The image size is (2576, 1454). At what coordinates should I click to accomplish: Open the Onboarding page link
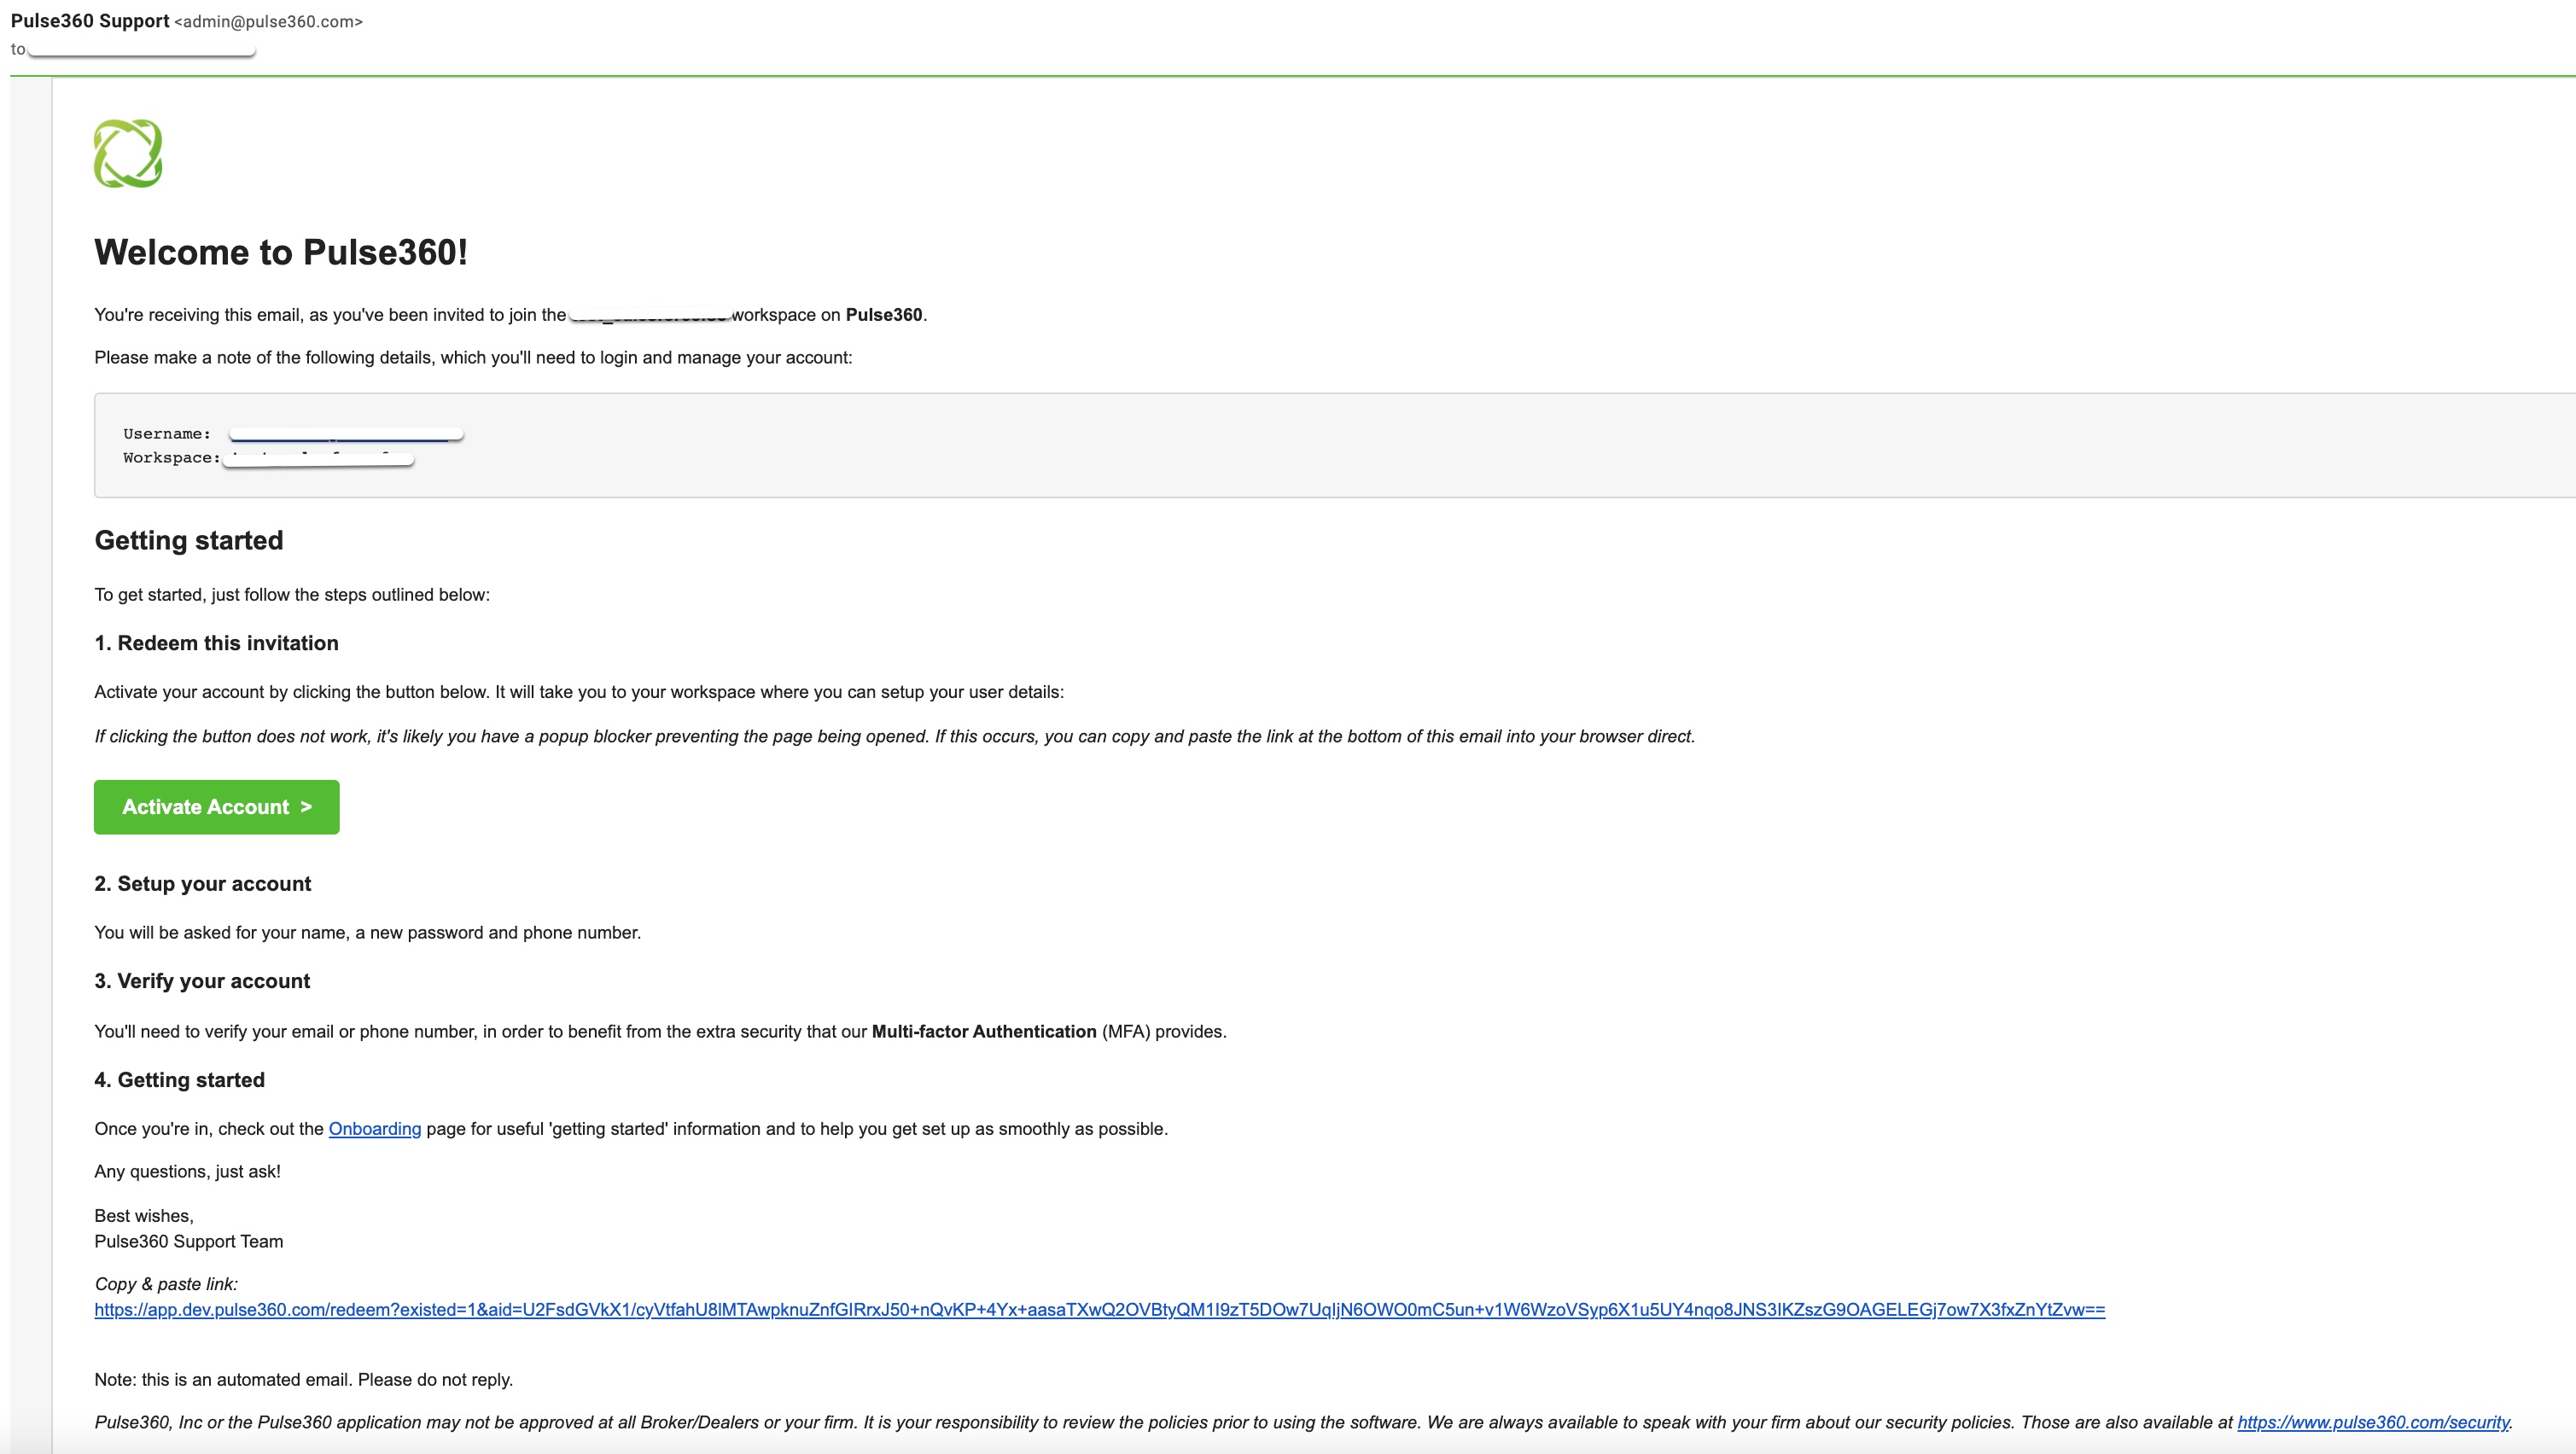coord(374,1128)
